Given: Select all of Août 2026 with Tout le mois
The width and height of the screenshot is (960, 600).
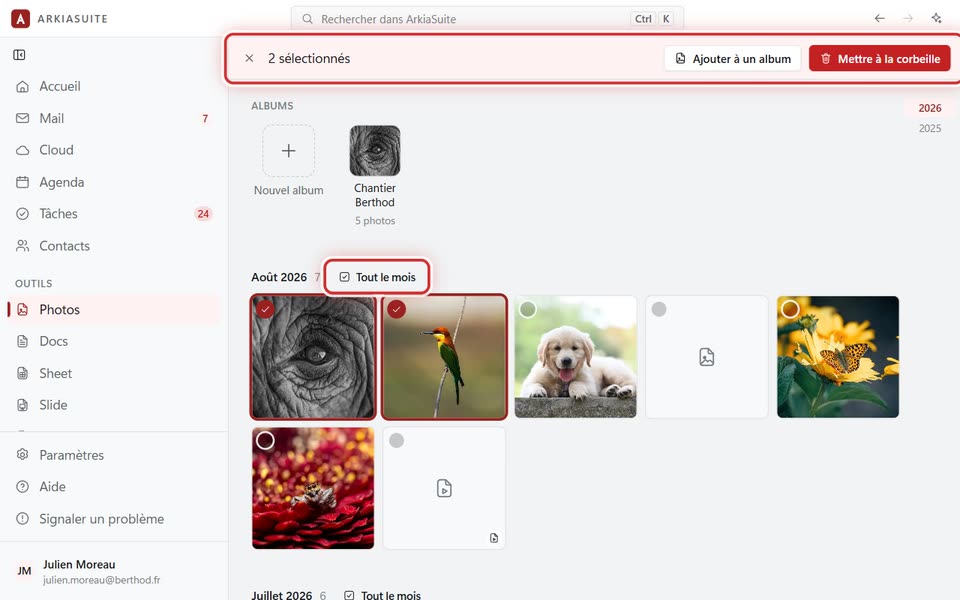Looking at the screenshot, I should pyautogui.click(x=377, y=277).
